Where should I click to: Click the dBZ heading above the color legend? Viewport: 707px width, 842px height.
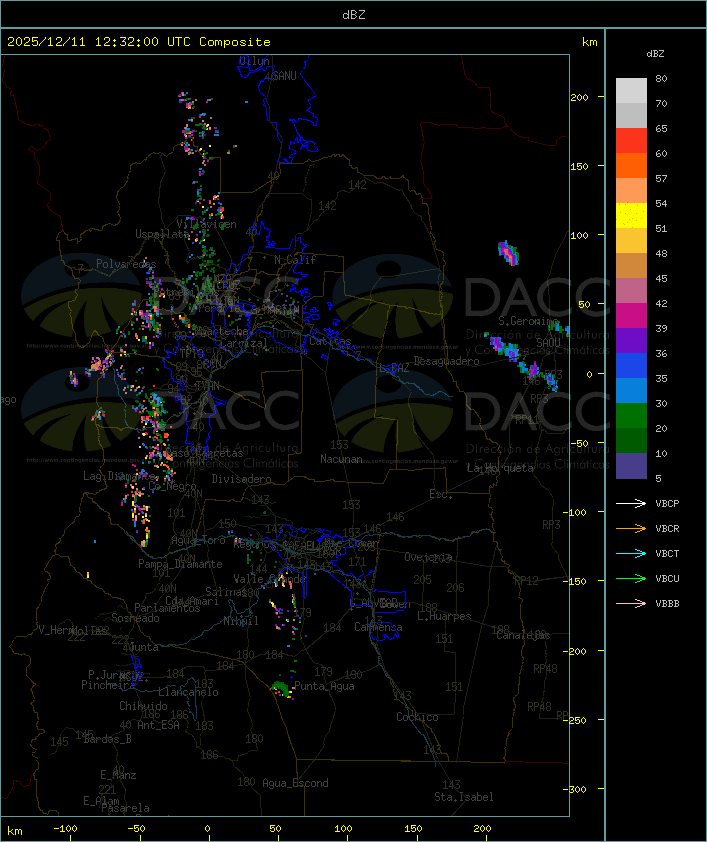pos(655,54)
